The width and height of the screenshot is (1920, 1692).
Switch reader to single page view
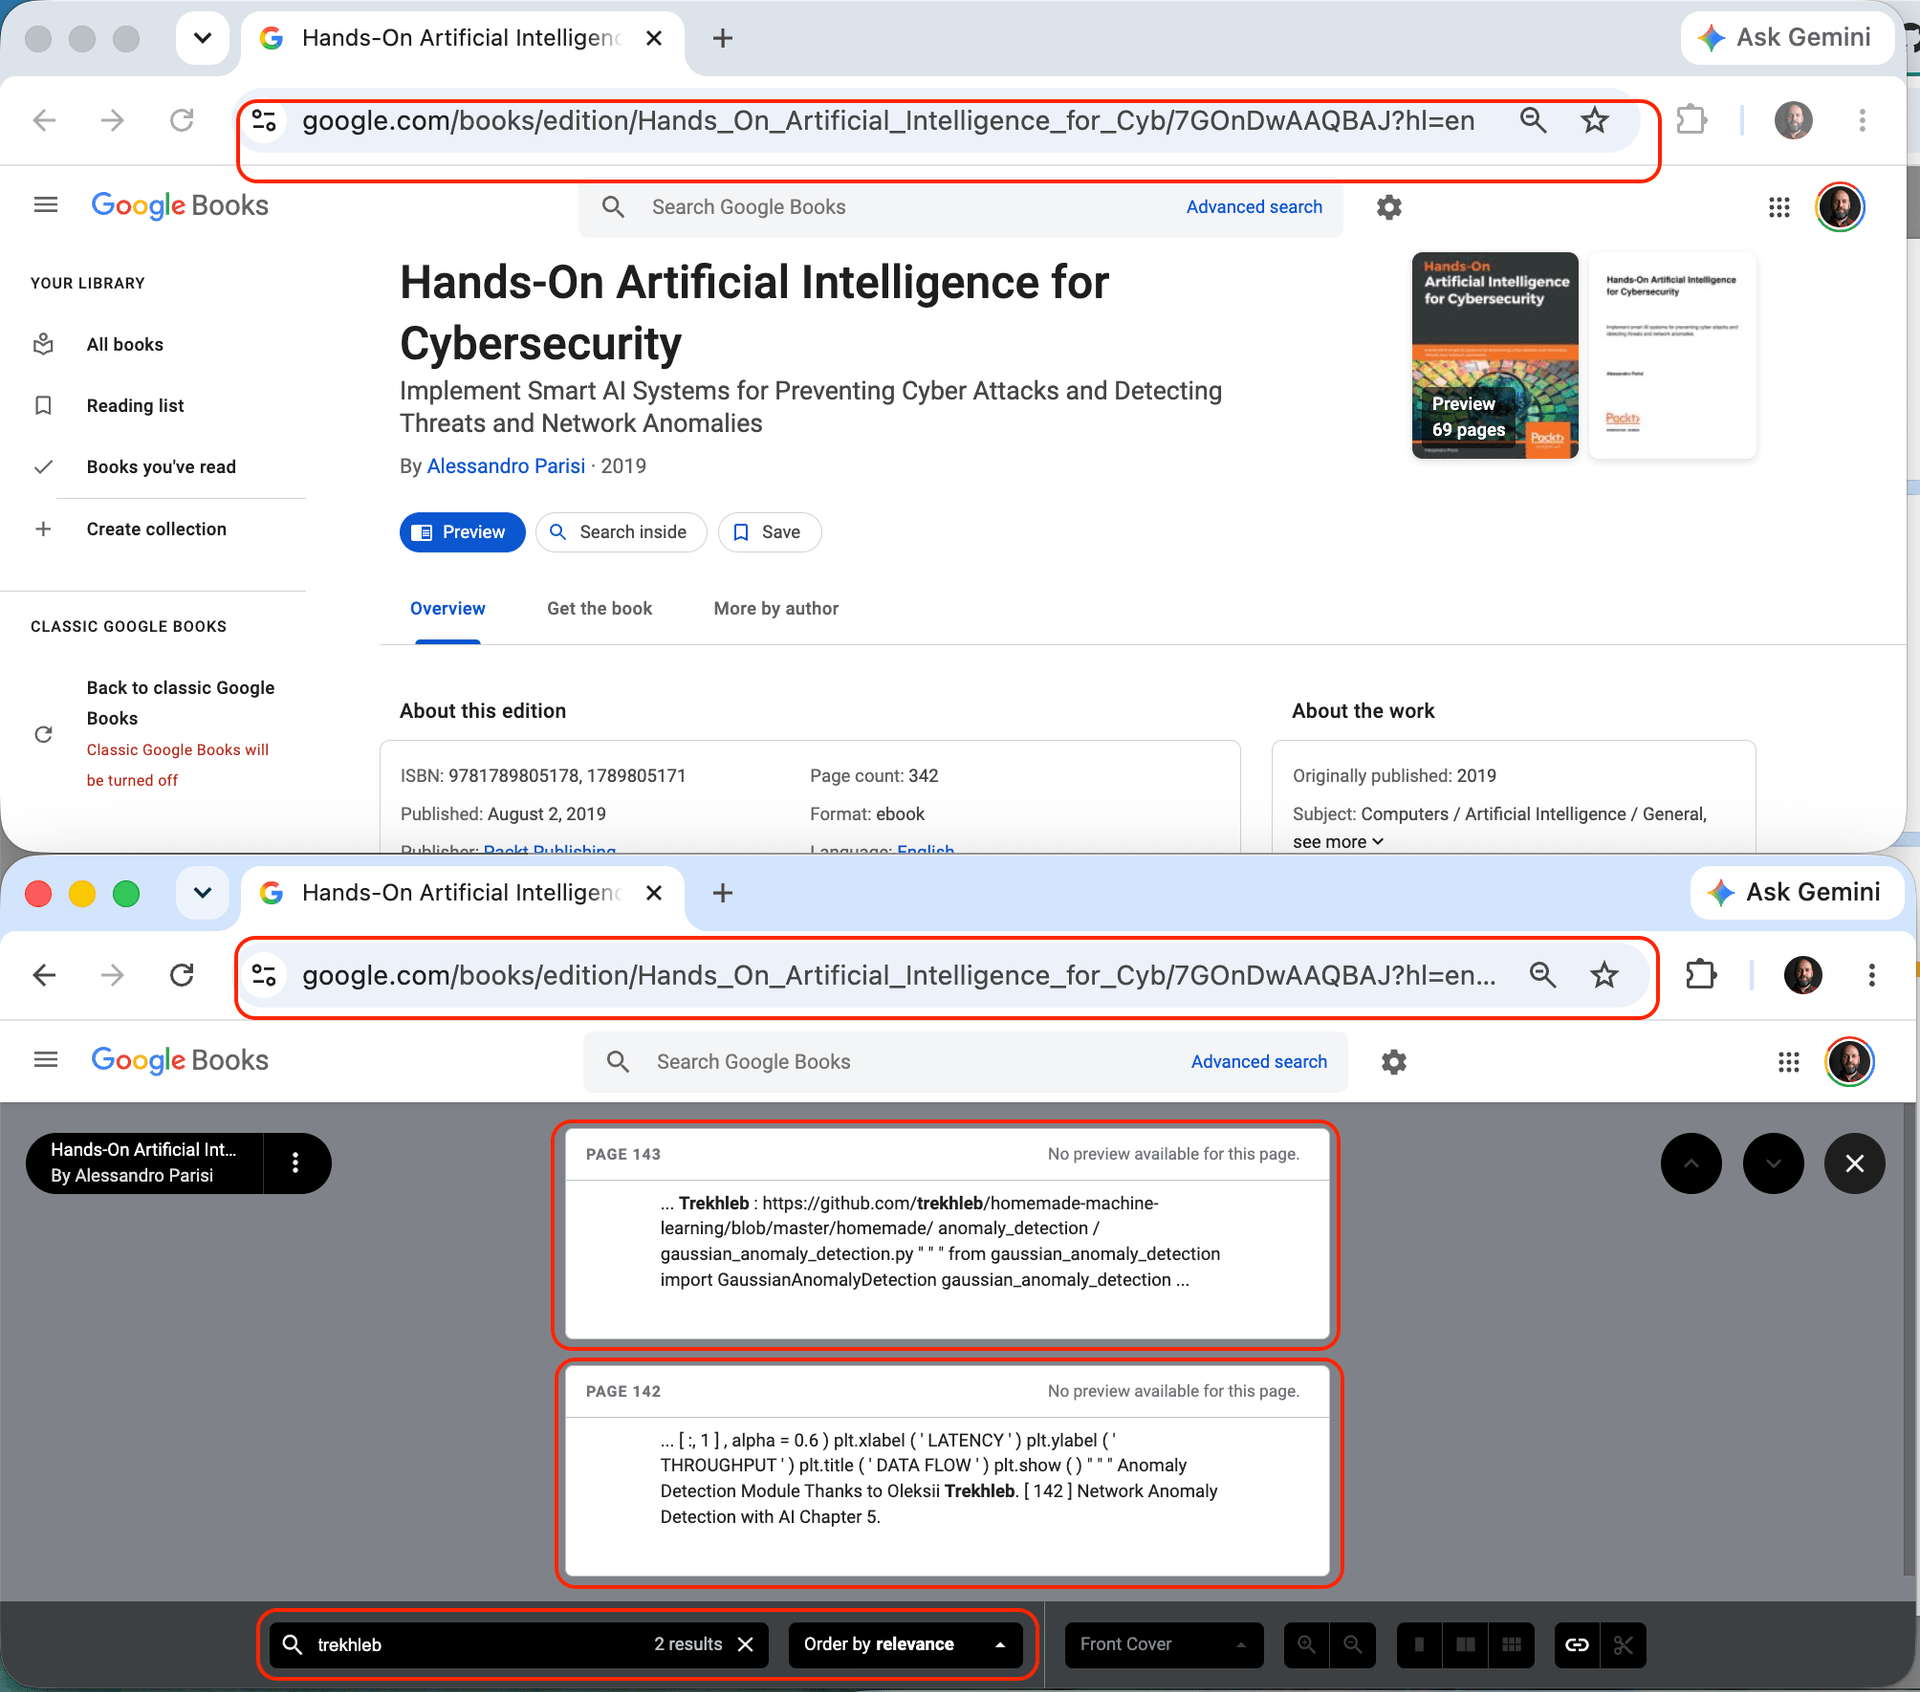coord(1419,1645)
